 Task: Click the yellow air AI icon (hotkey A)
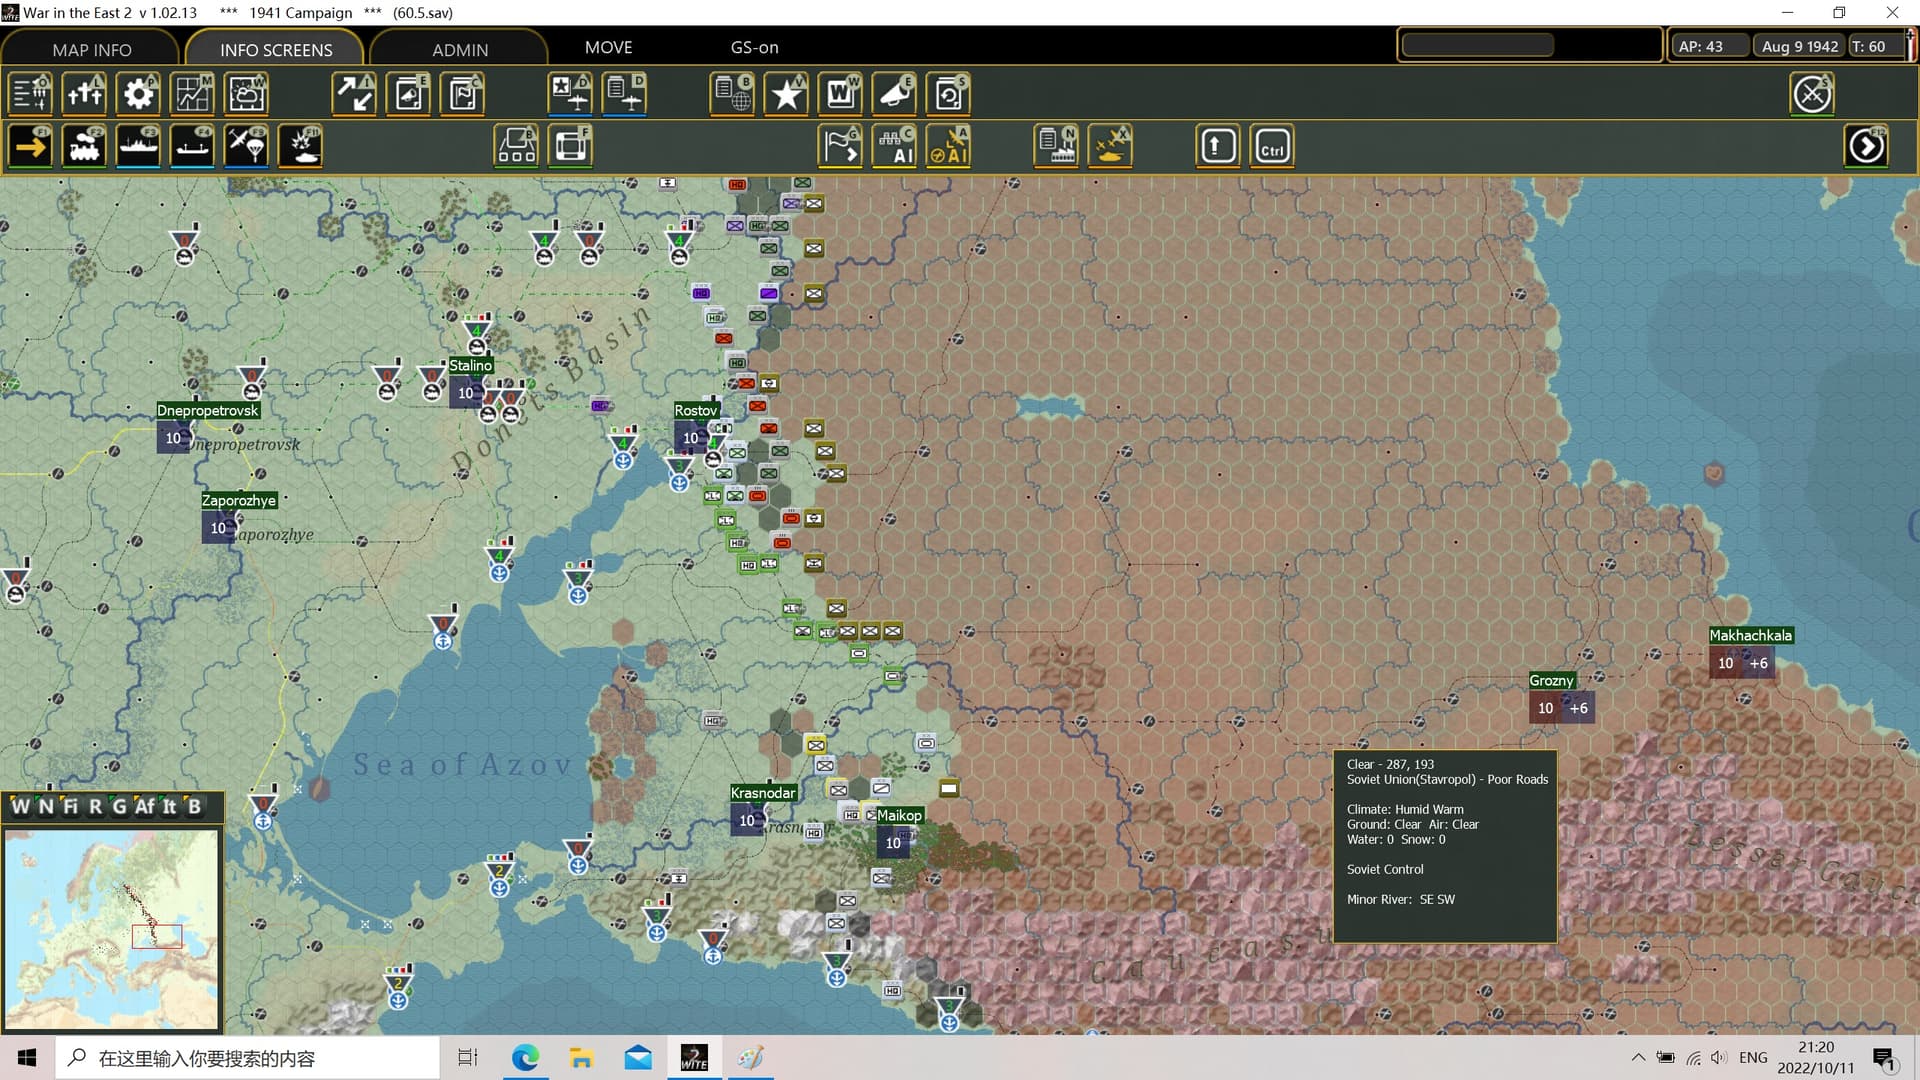[949, 146]
